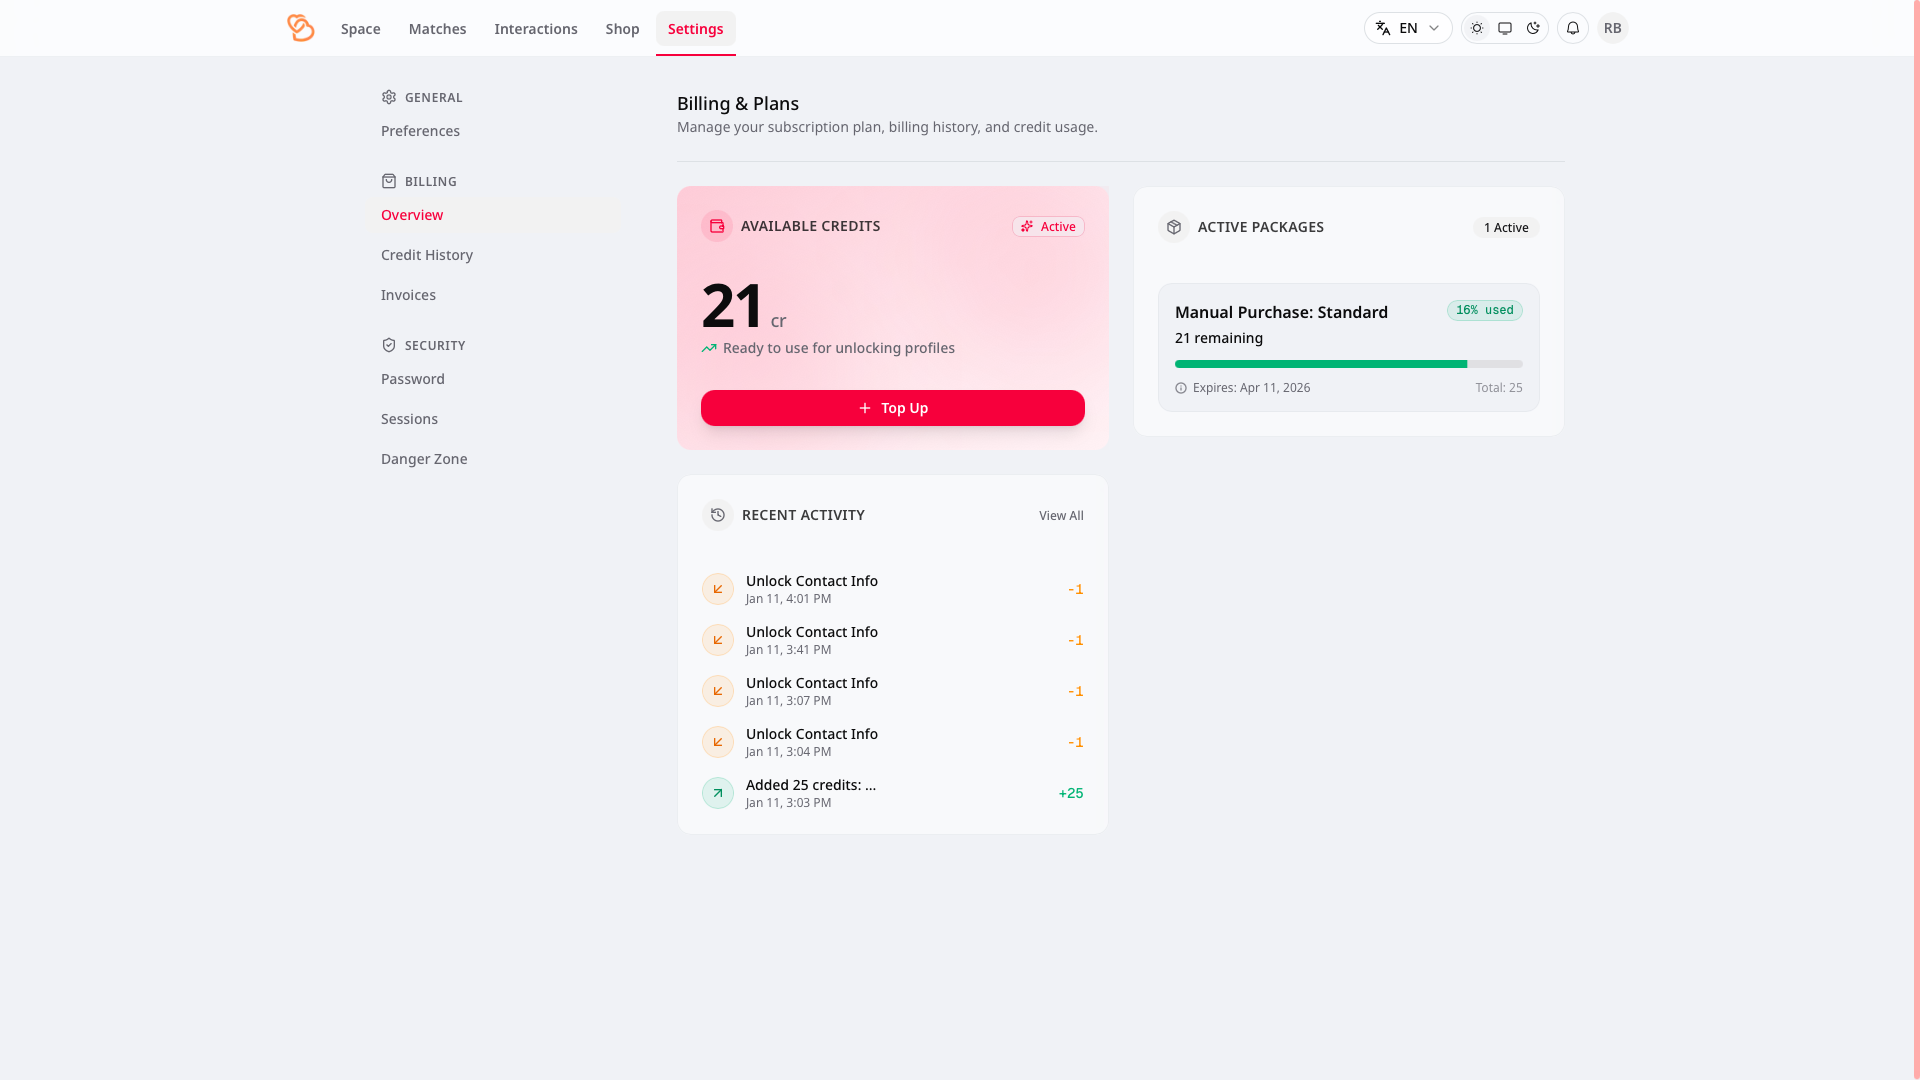The height and width of the screenshot is (1080, 1920).
Task: Click the chevron in language selector
Action: pos(1434,28)
